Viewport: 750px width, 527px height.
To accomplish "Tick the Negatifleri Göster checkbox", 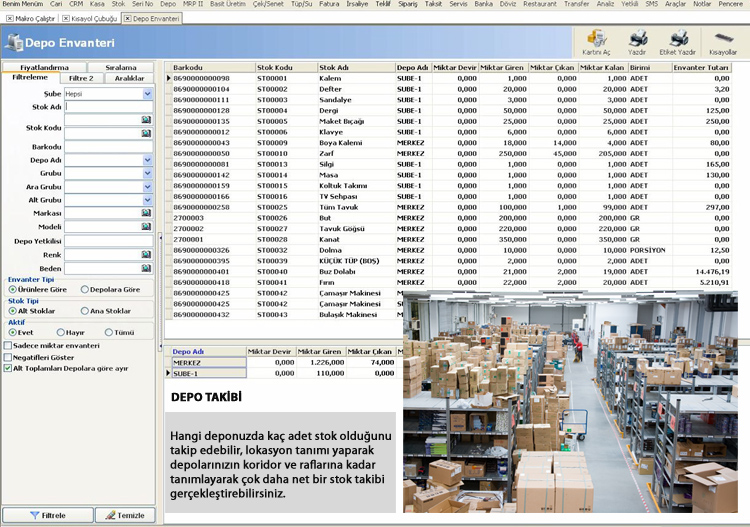I will tap(9, 356).
